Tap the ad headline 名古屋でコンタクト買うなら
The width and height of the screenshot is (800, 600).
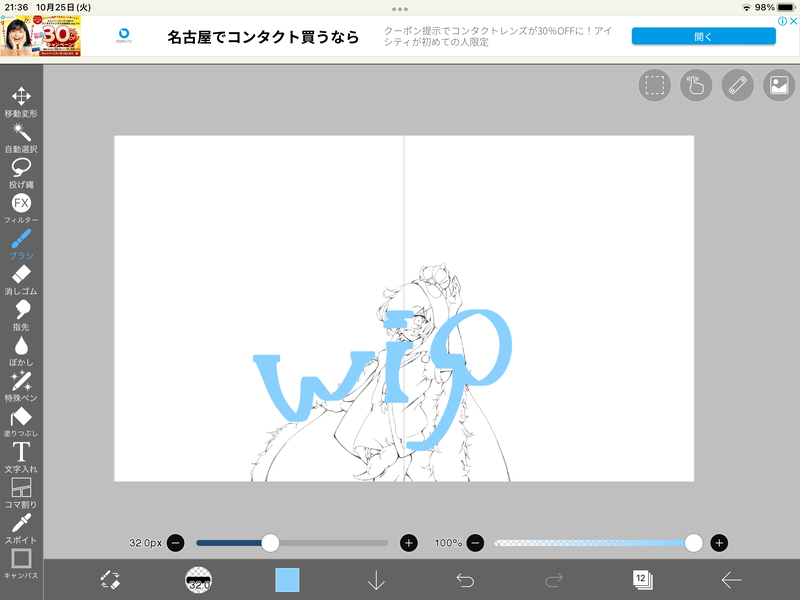[263, 37]
